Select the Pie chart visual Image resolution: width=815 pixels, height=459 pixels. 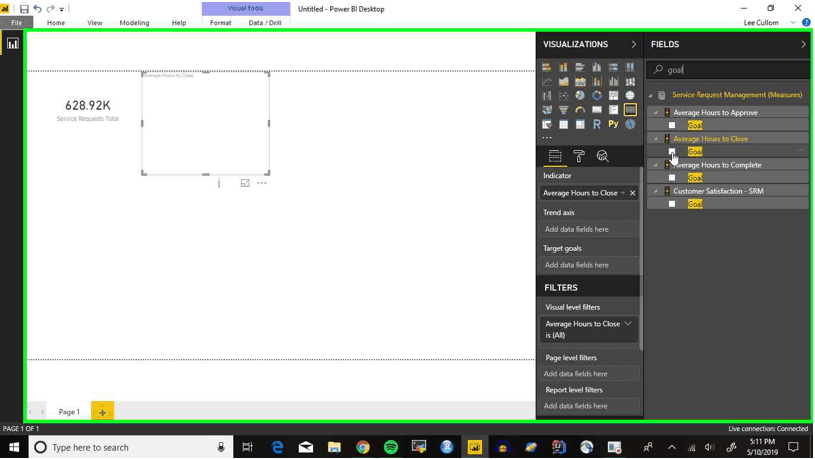point(580,96)
